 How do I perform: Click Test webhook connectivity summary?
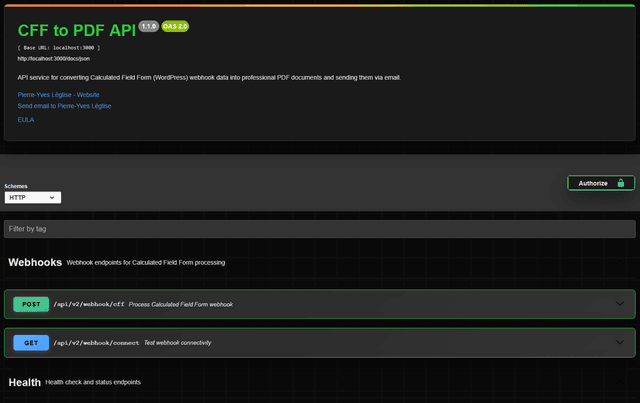pyautogui.click(x=178, y=343)
